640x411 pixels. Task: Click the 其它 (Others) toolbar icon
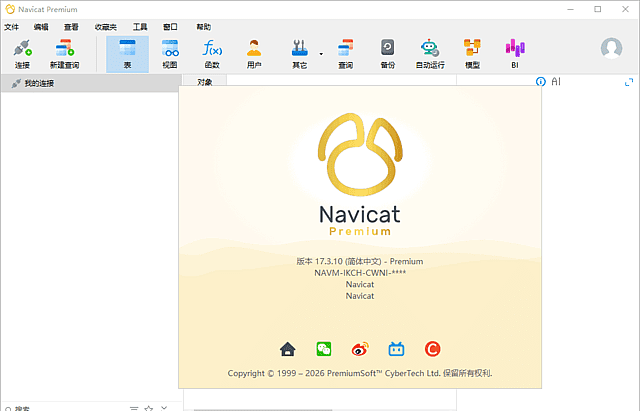click(x=299, y=54)
